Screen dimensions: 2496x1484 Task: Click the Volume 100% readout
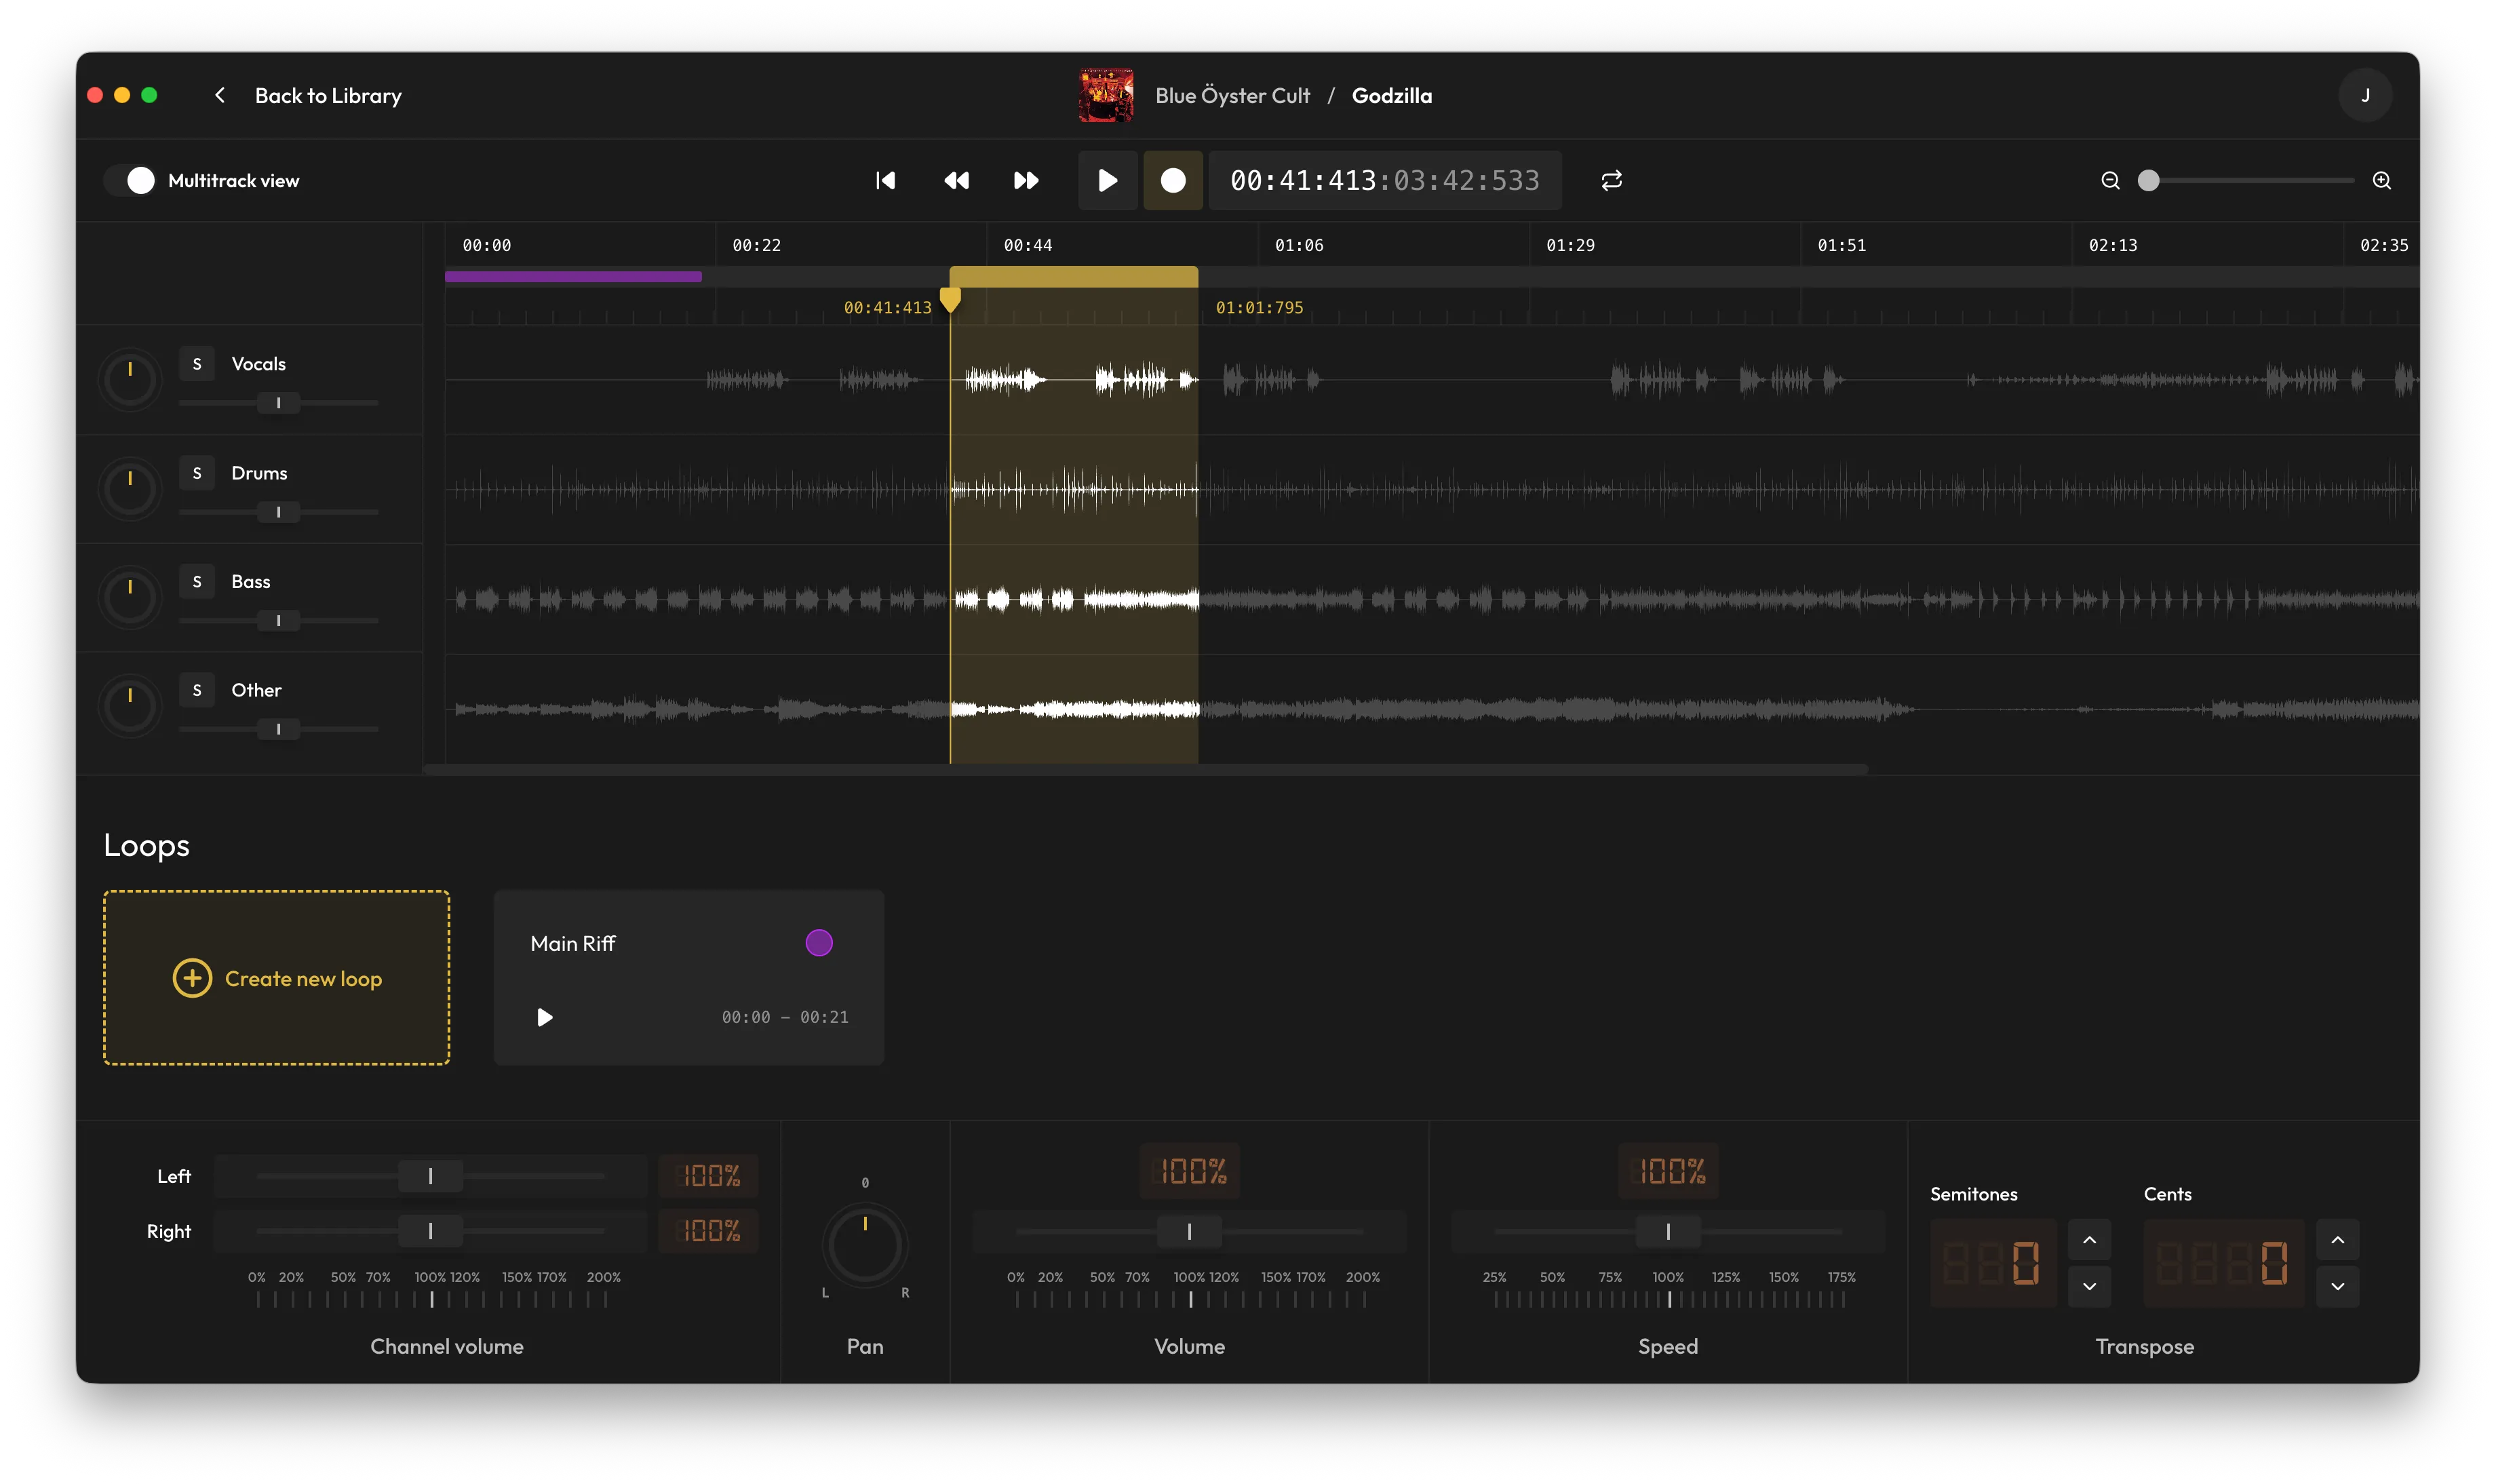1190,1171
